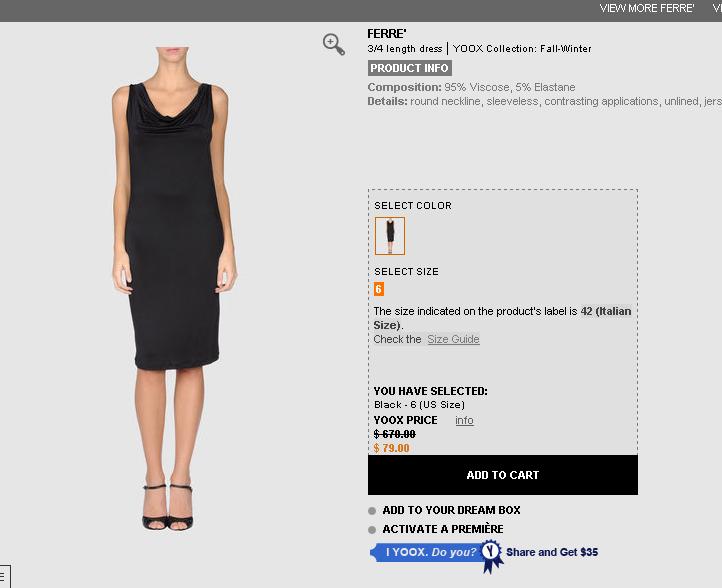Select the black dress color thumbnail

(390, 236)
